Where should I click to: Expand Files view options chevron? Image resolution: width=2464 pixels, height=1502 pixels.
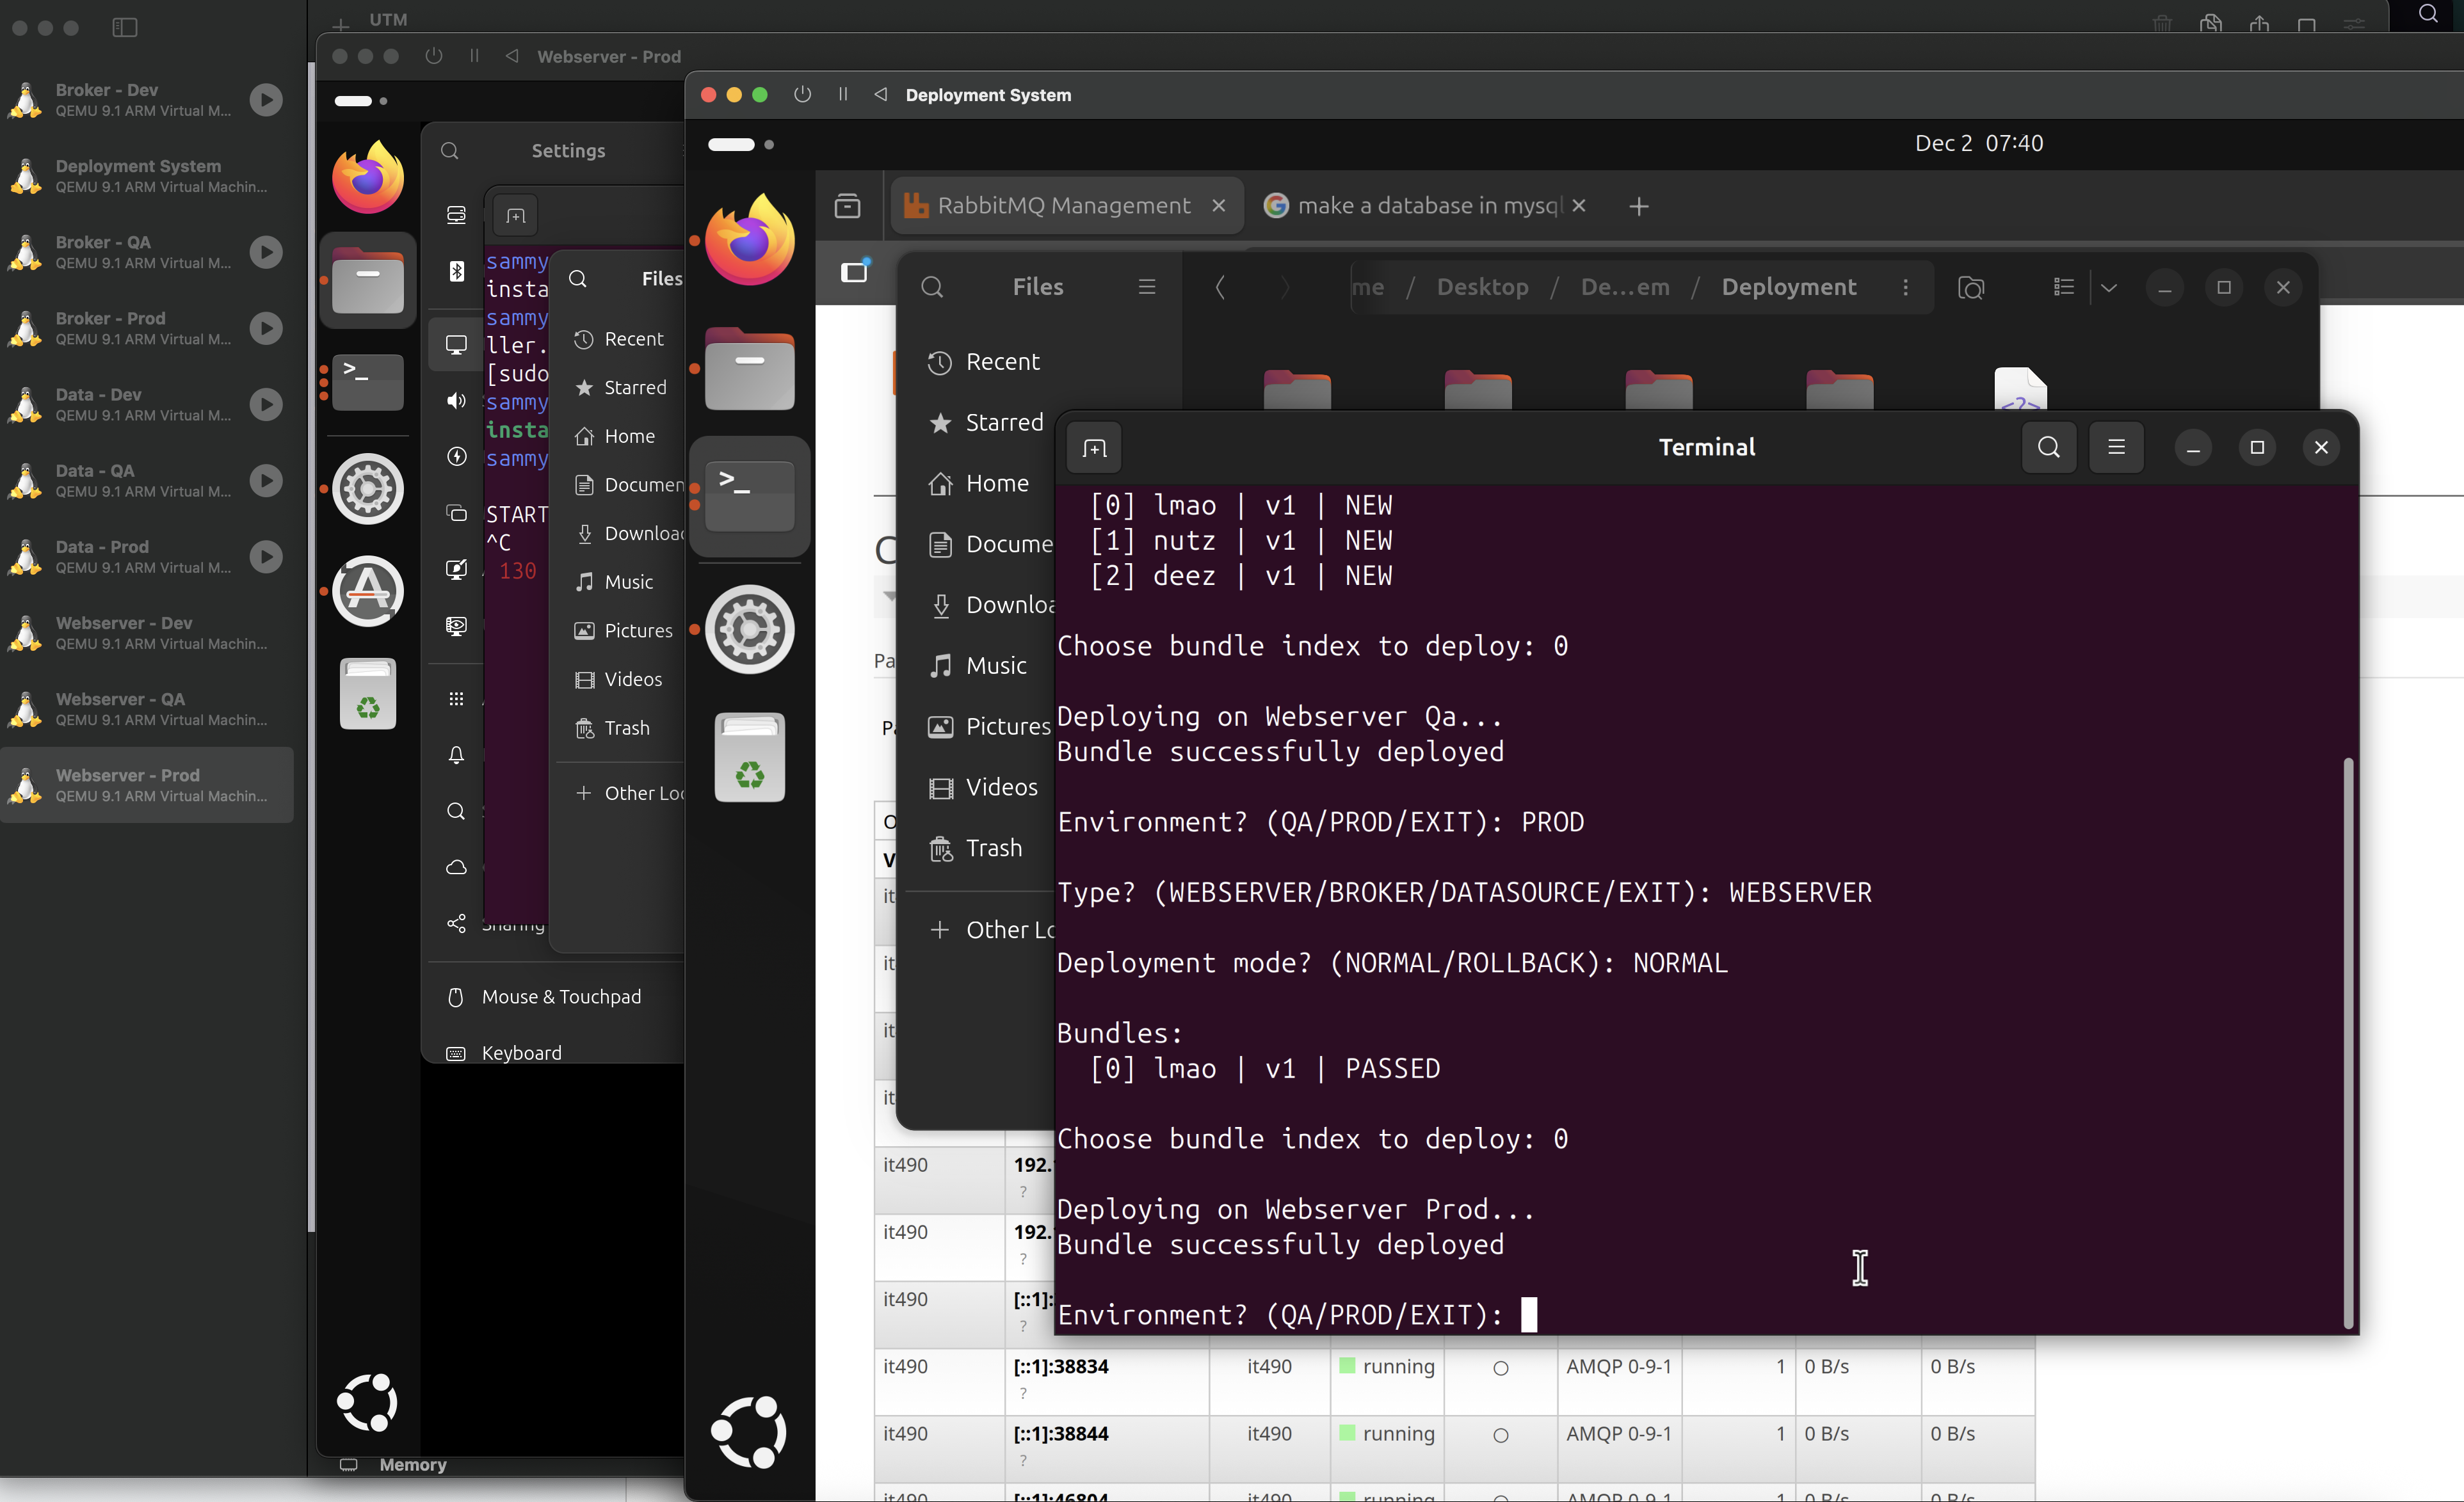[x=2109, y=287]
